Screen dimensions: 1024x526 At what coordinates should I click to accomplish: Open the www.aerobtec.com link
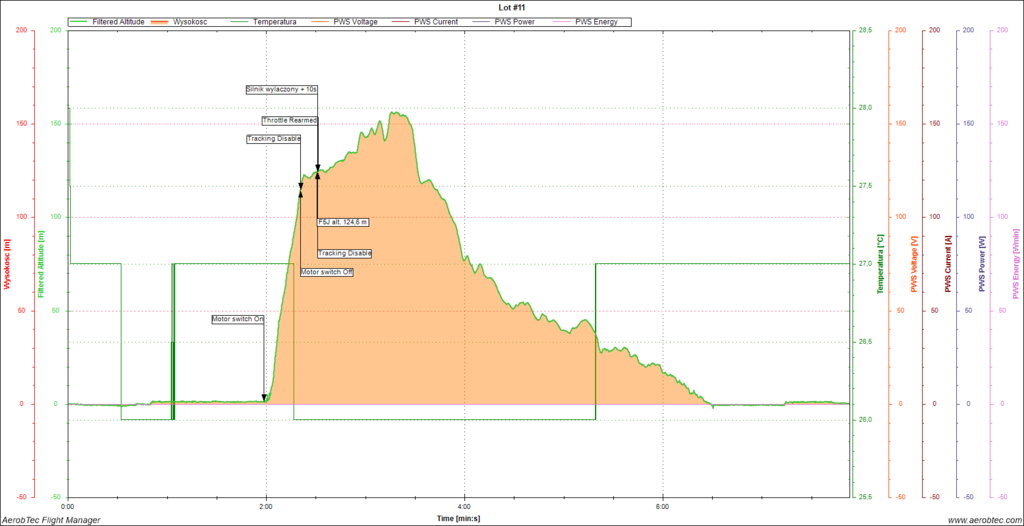982,519
